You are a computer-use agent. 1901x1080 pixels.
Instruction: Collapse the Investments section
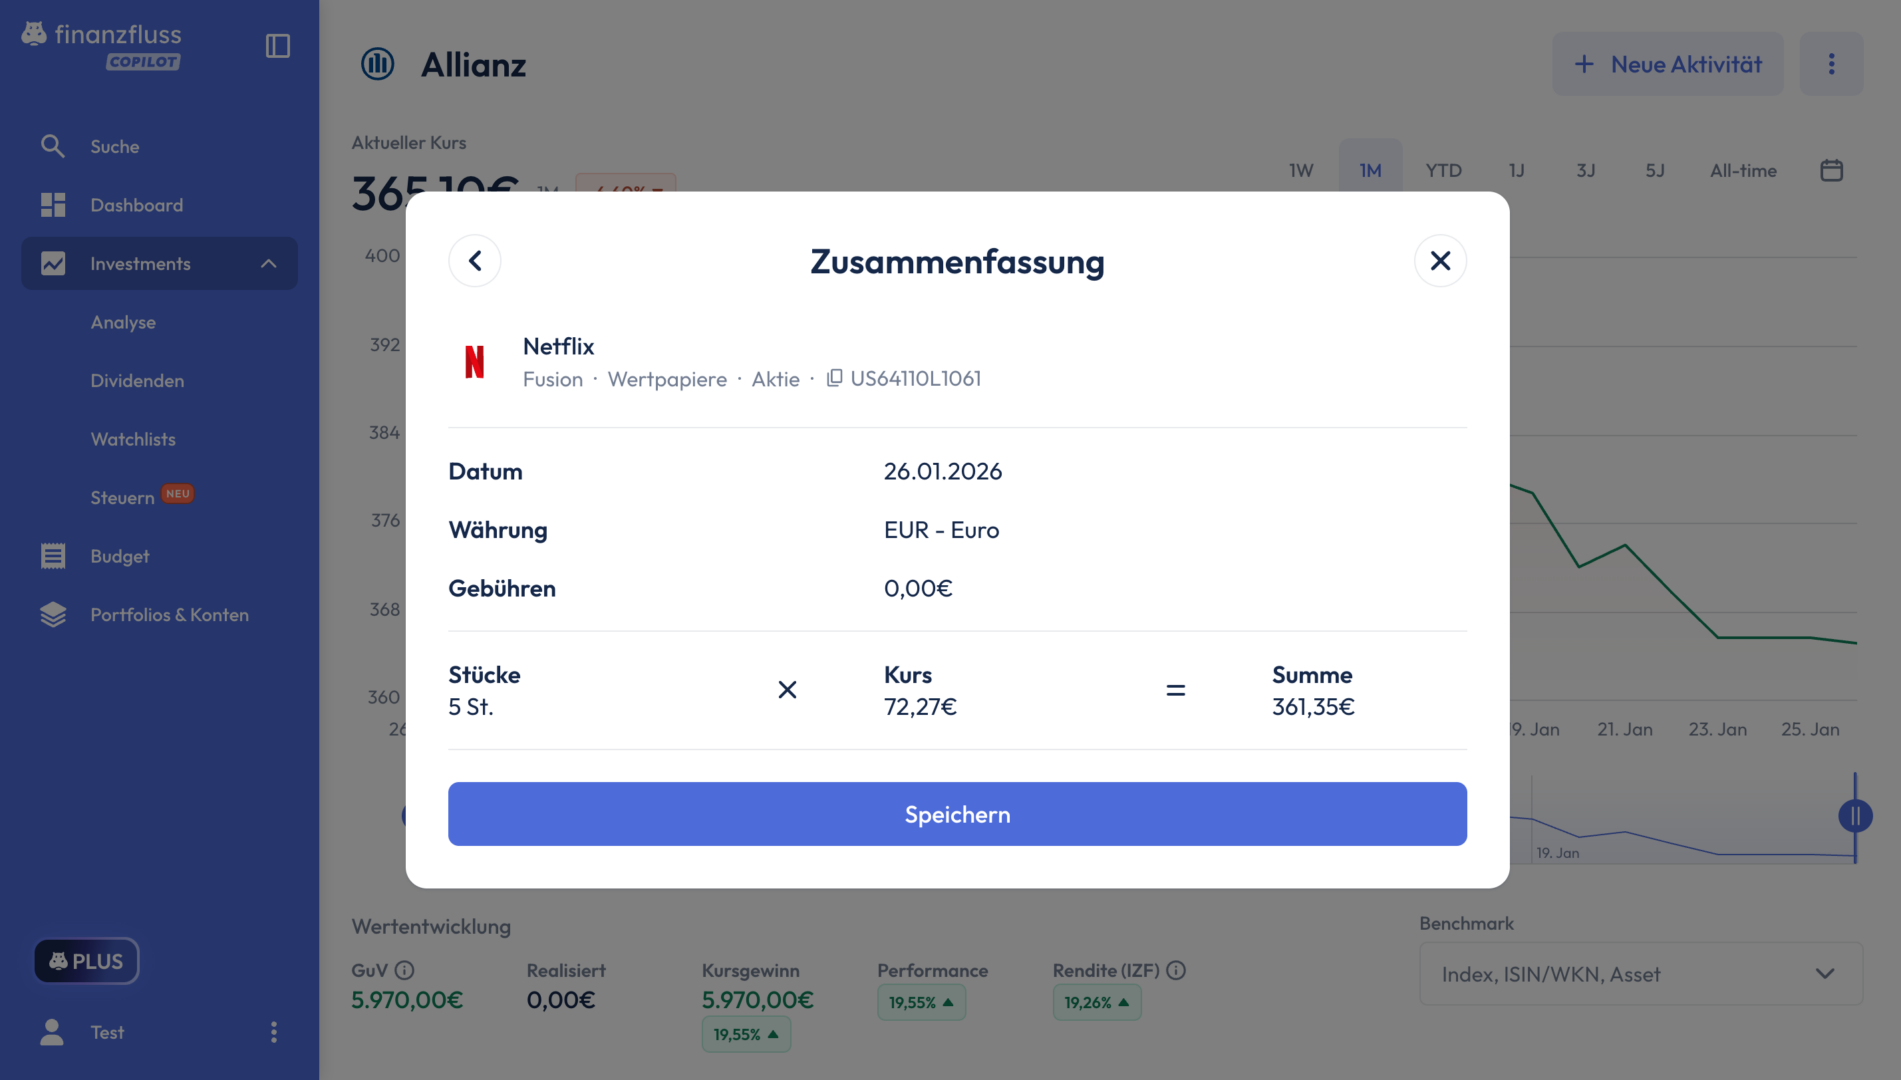tap(268, 264)
